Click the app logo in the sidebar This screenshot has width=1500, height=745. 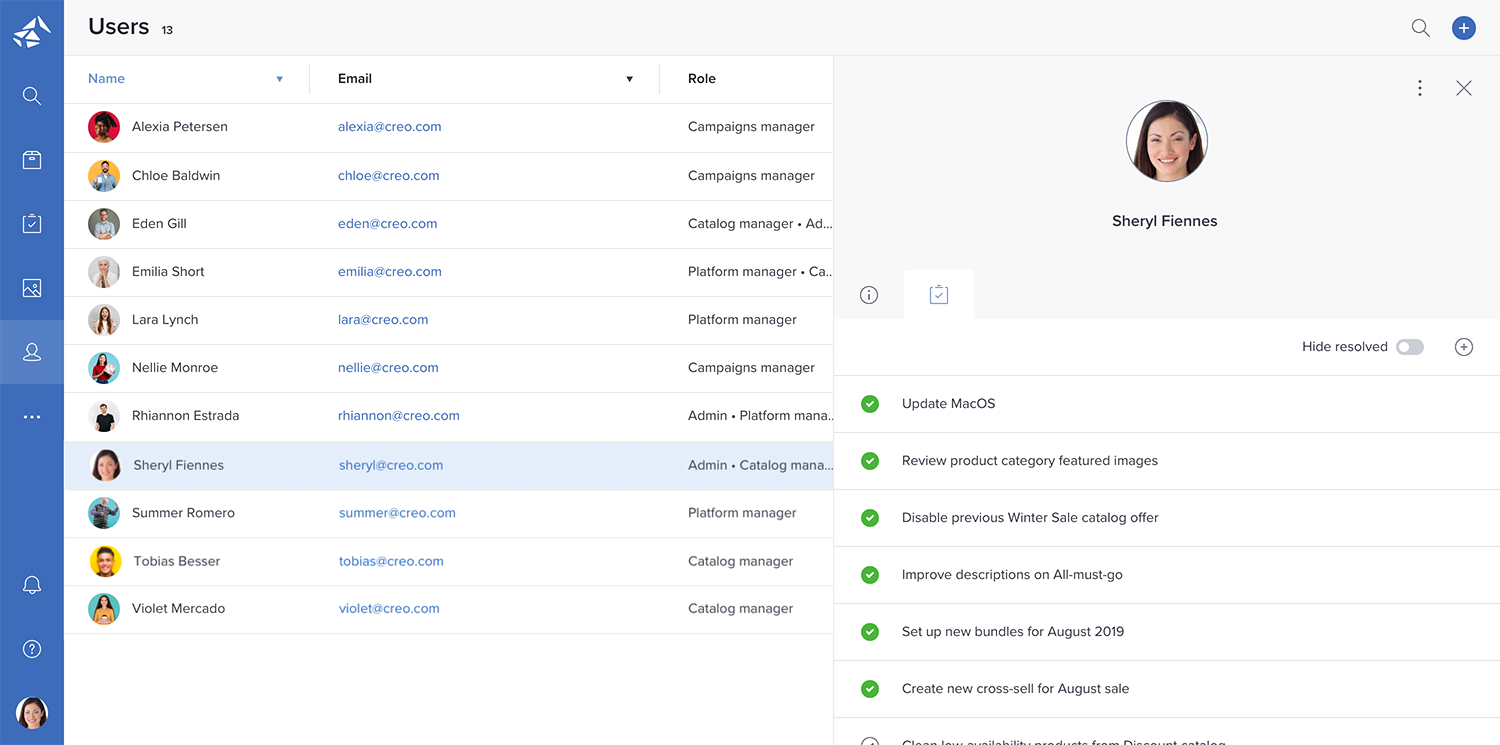(x=32, y=32)
